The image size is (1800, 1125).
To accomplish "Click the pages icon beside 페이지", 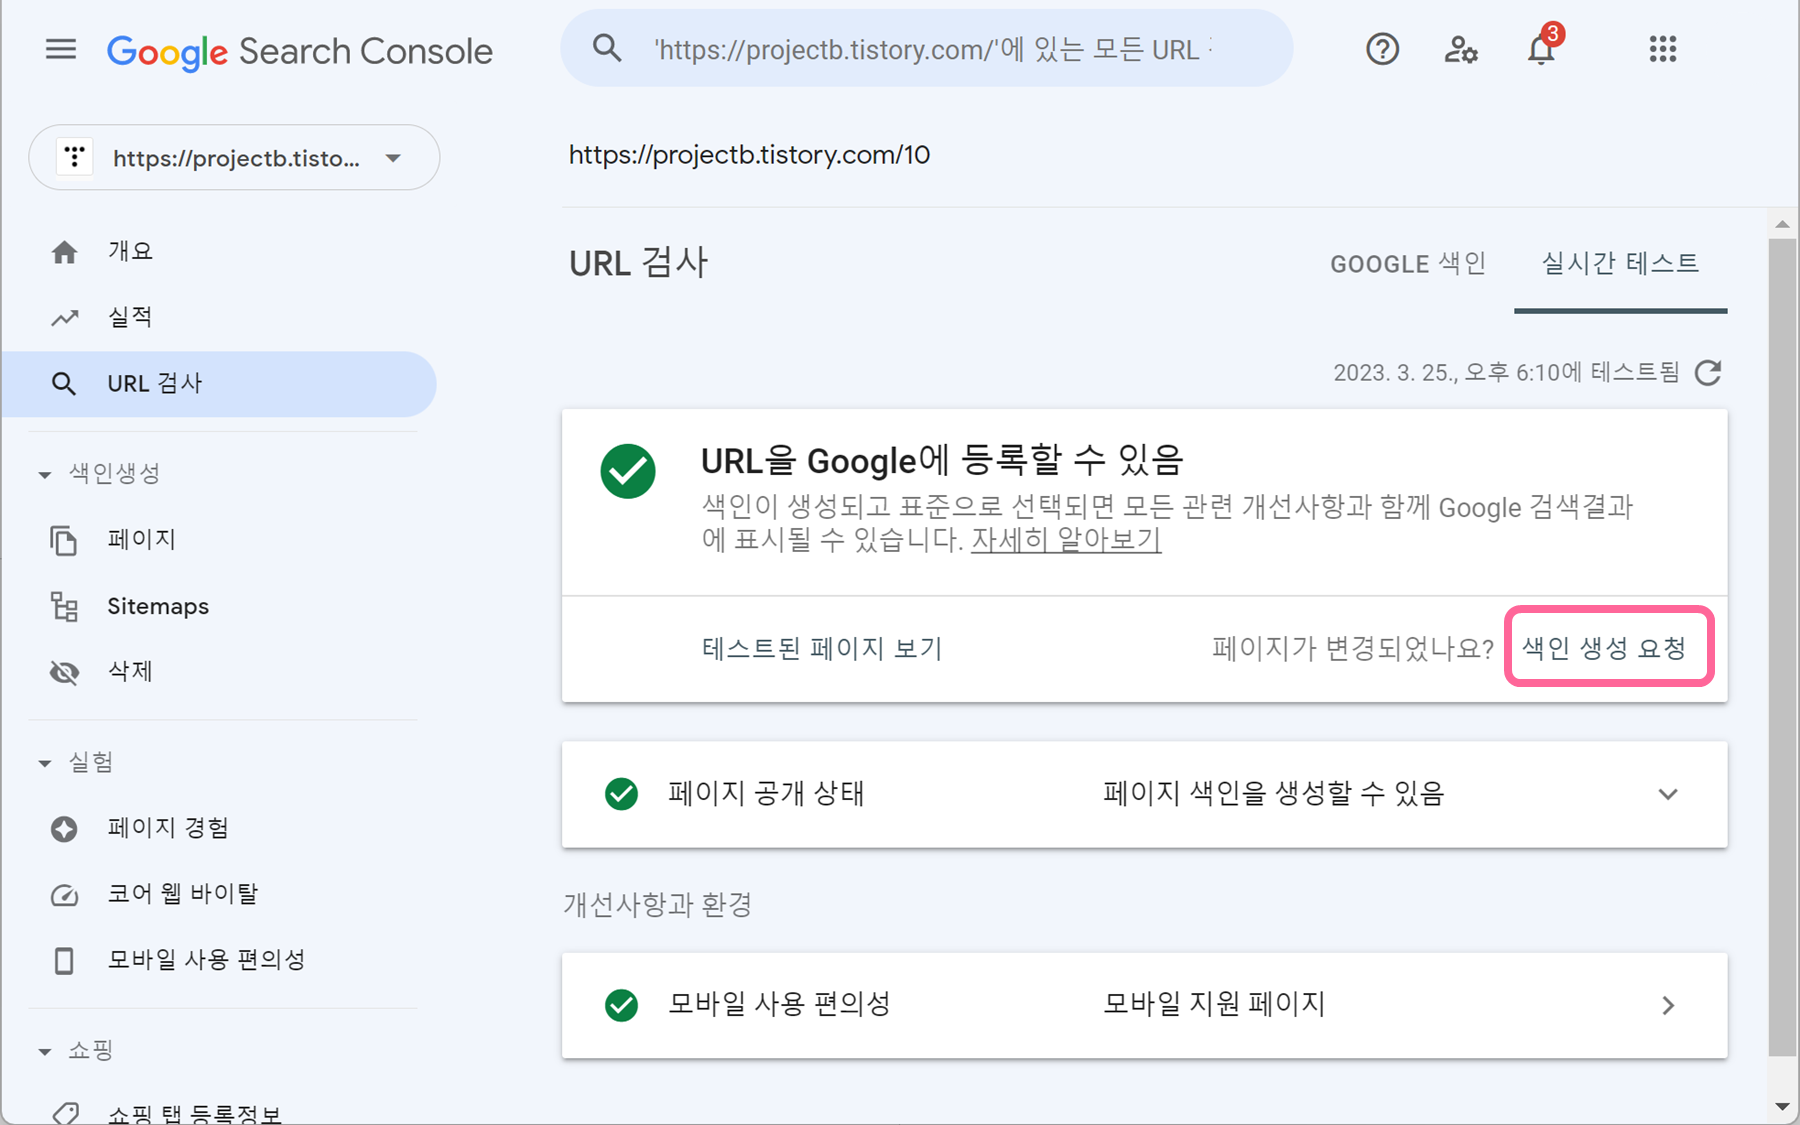I will [x=64, y=540].
